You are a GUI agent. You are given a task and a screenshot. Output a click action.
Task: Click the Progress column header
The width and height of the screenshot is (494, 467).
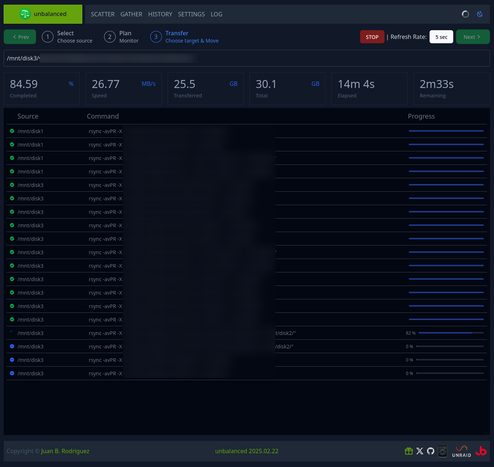pos(421,116)
